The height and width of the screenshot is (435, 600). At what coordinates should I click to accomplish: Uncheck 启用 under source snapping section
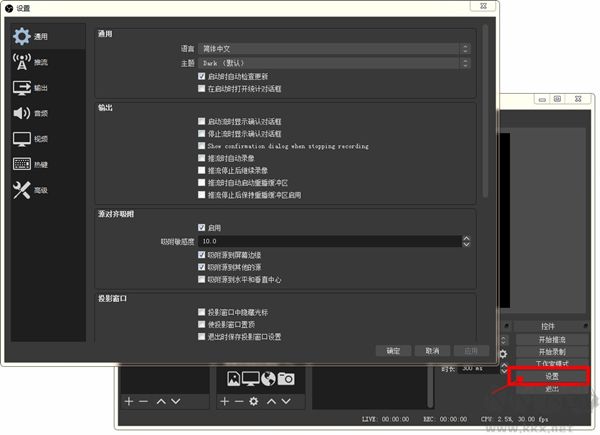coord(202,228)
